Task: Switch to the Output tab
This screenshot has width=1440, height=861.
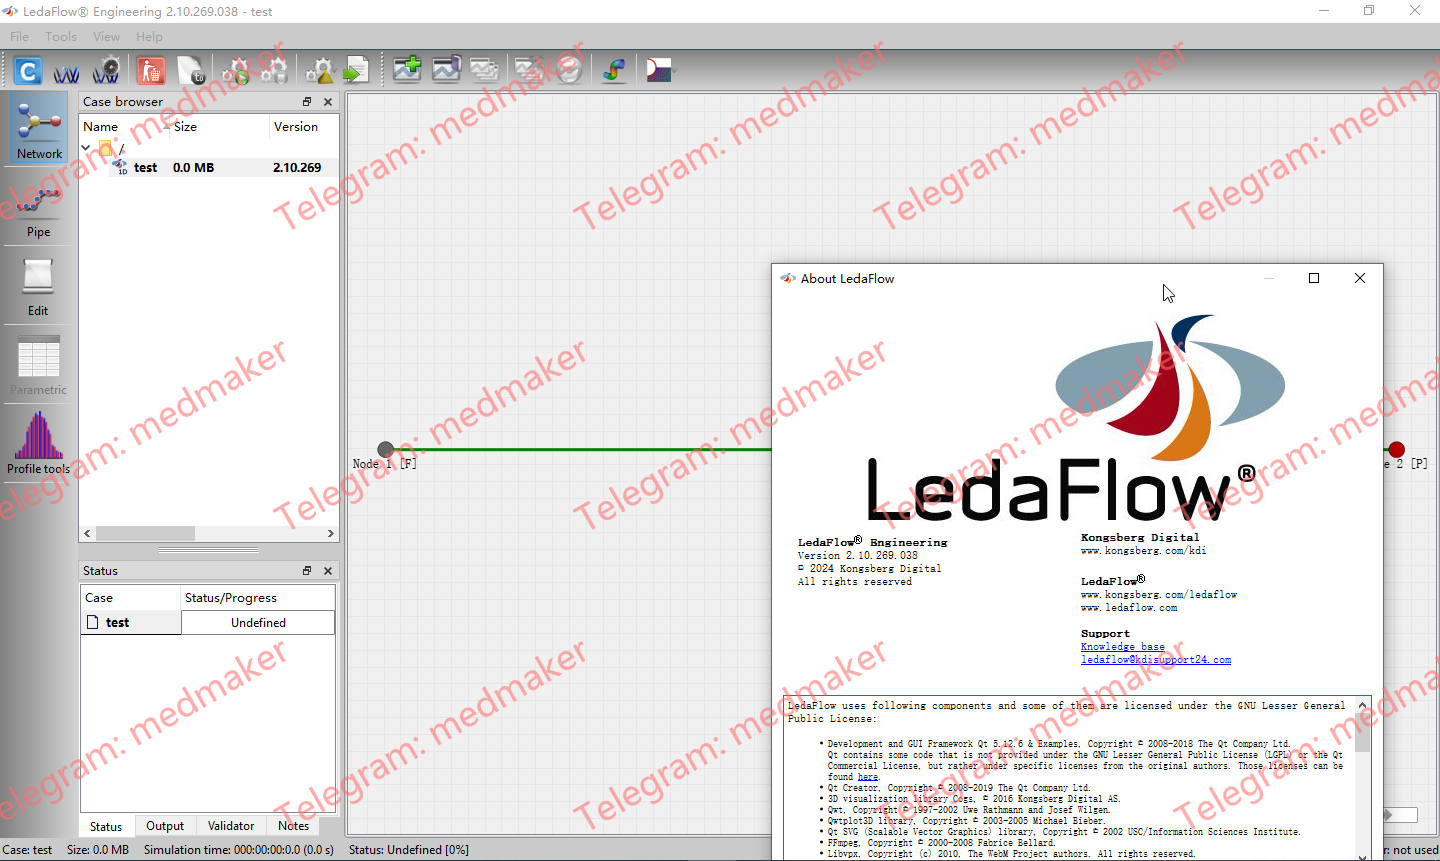Action: tap(165, 826)
